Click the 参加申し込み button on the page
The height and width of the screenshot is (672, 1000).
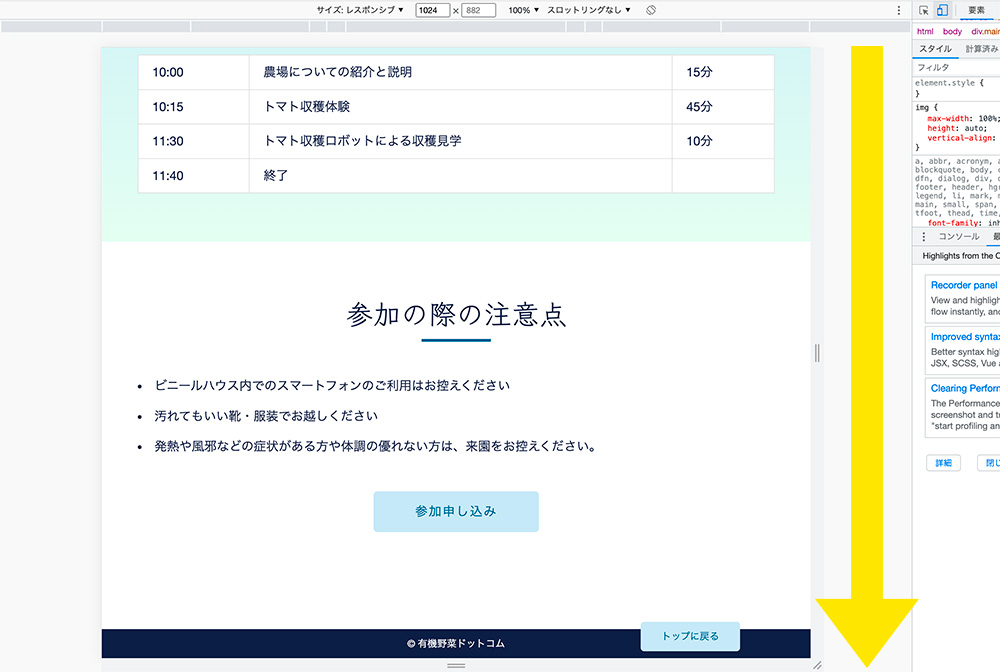(x=455, y=510)
